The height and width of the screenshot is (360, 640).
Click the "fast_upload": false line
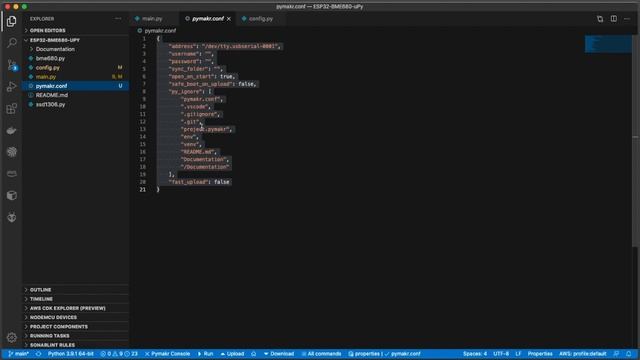pyautogui.click(x=200, y=182)
